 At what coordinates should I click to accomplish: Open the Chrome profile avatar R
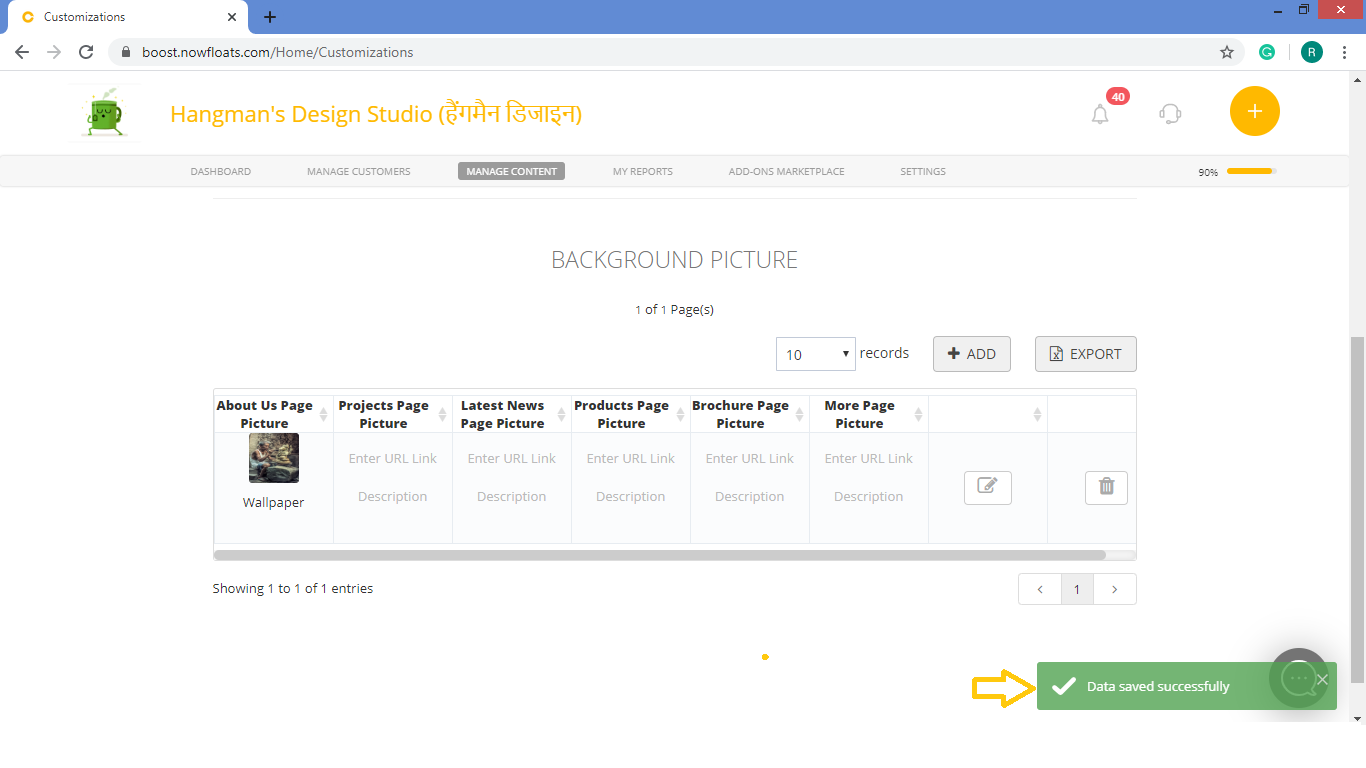1312,52
